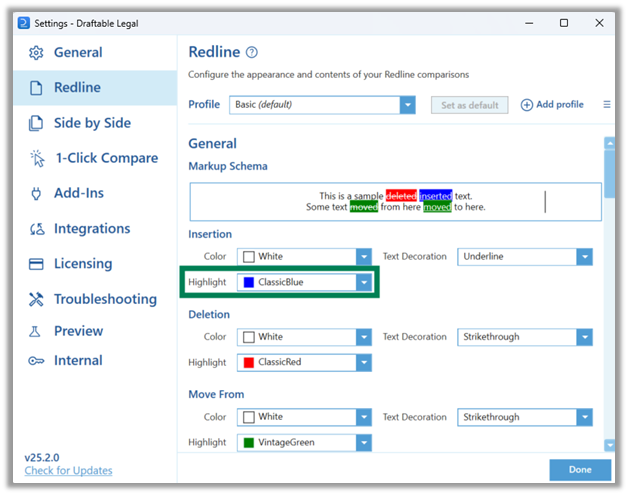Open the Internal section
Screen dimensions: 628x495
(95, 361)
